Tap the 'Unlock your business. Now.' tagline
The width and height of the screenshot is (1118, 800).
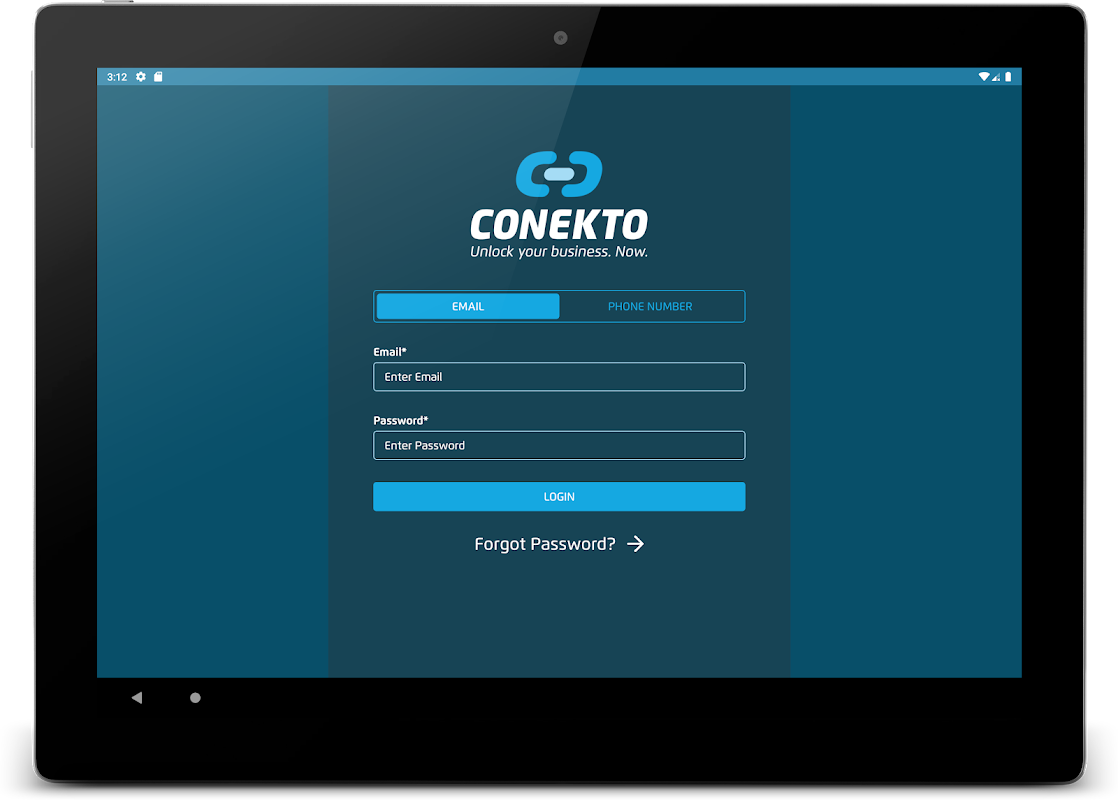(x=559, y=252)
